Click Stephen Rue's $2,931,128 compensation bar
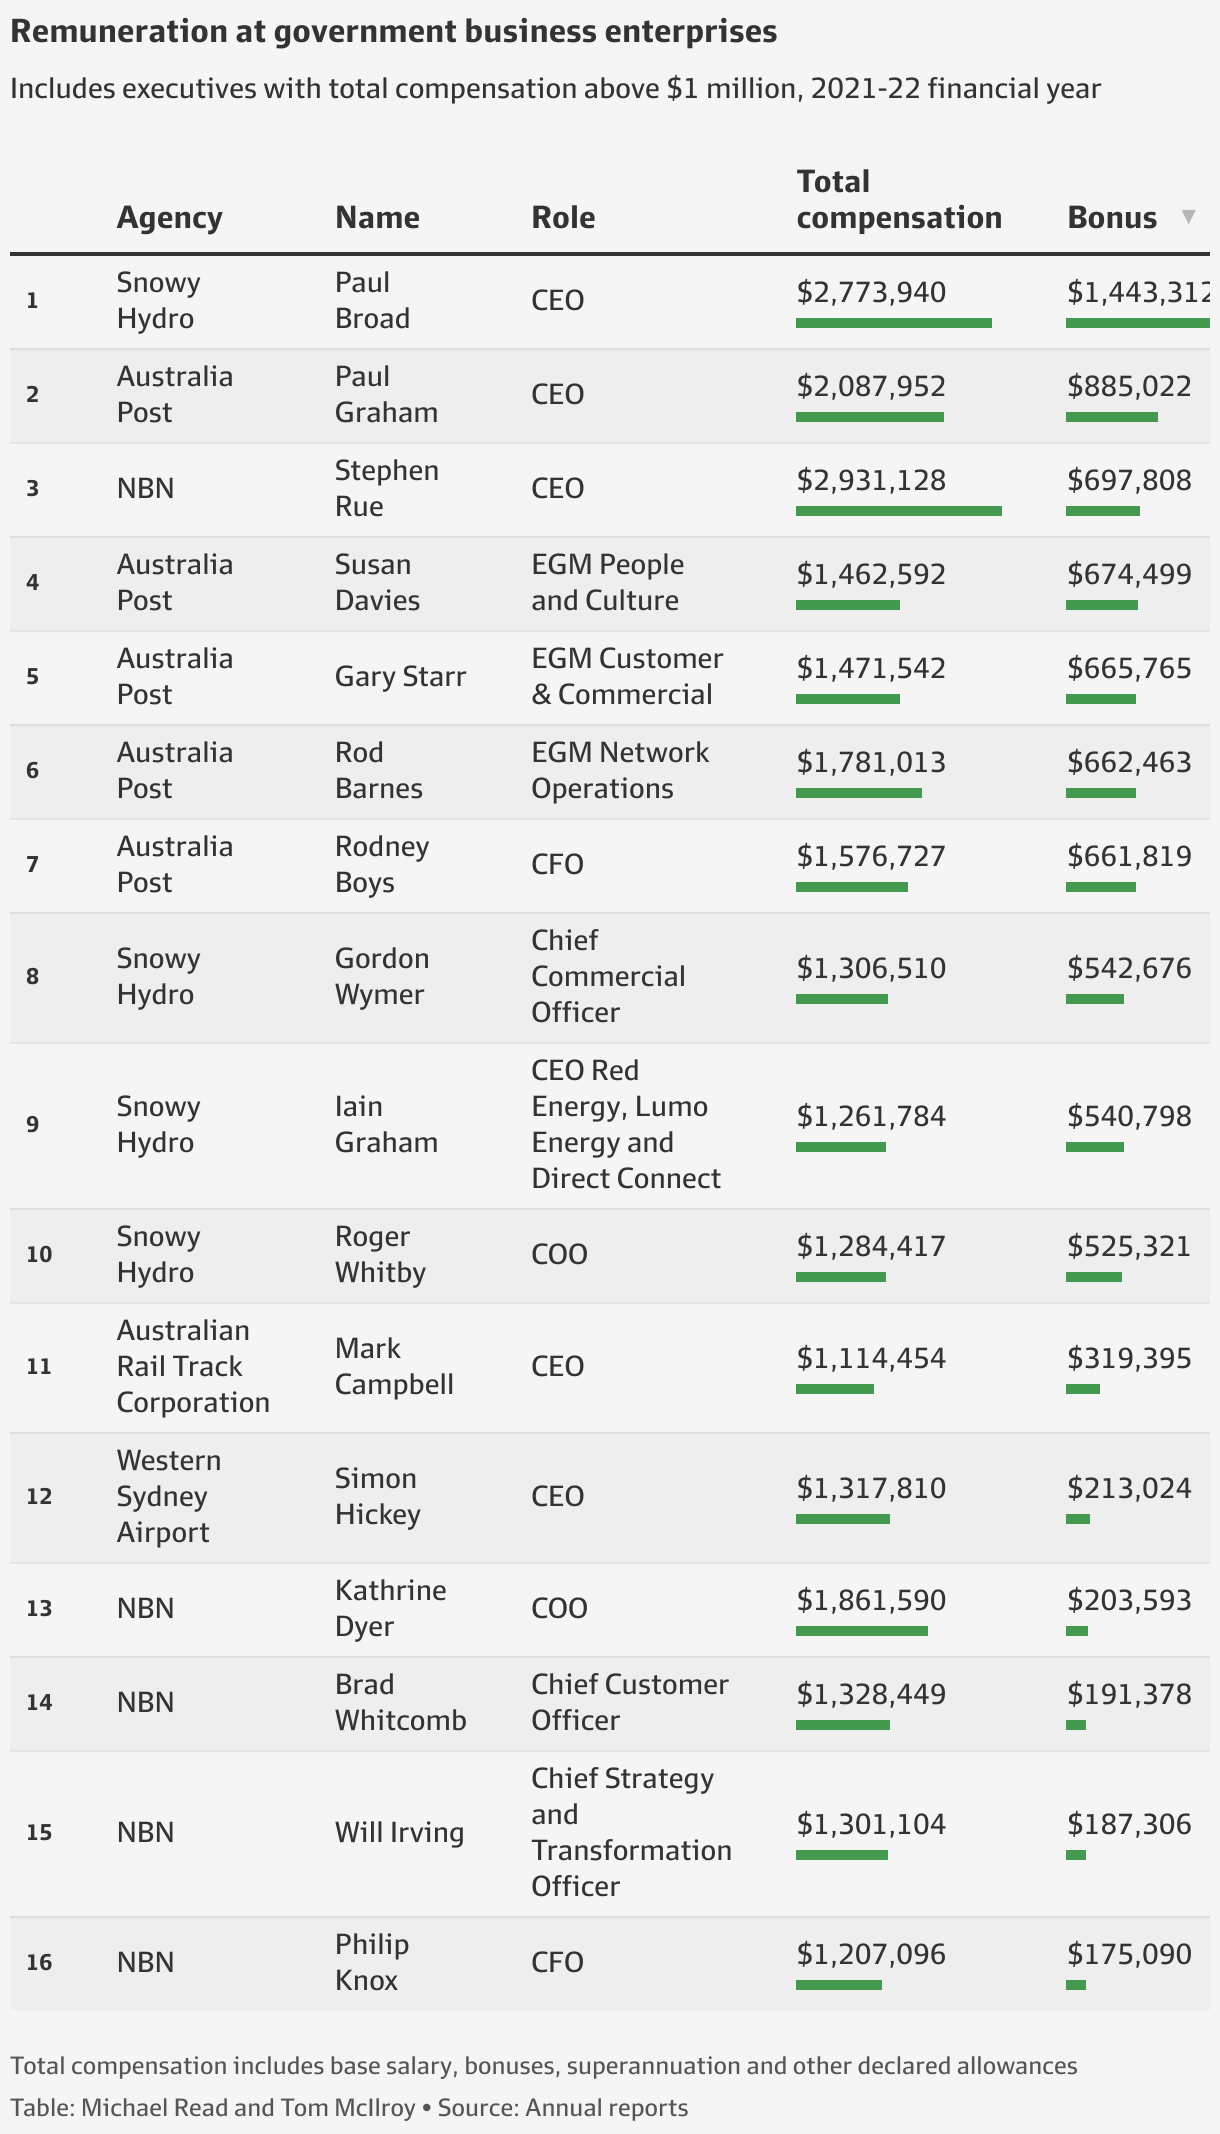The width and height of the screenshot is (1220, 2134). point(899,511)
